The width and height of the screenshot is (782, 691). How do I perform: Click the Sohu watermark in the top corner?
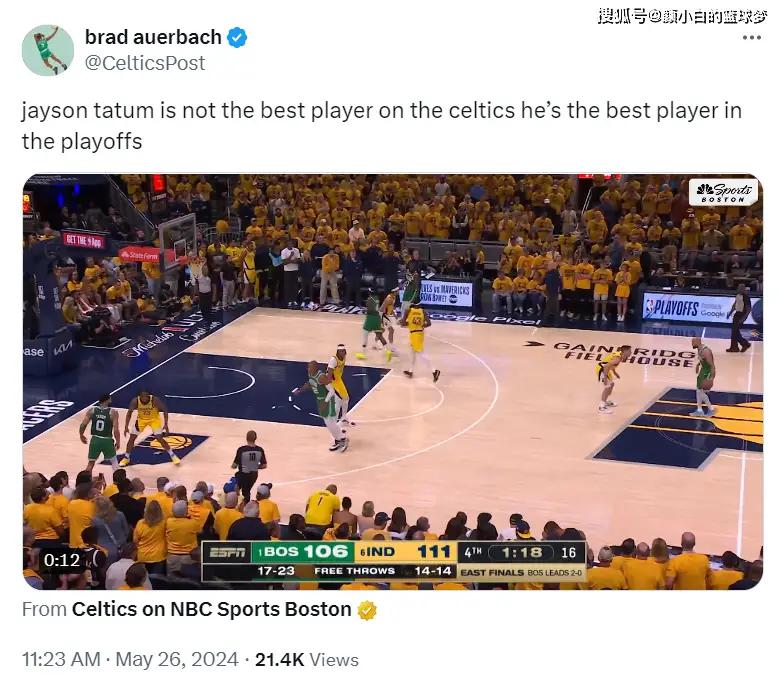pos(682,16)
